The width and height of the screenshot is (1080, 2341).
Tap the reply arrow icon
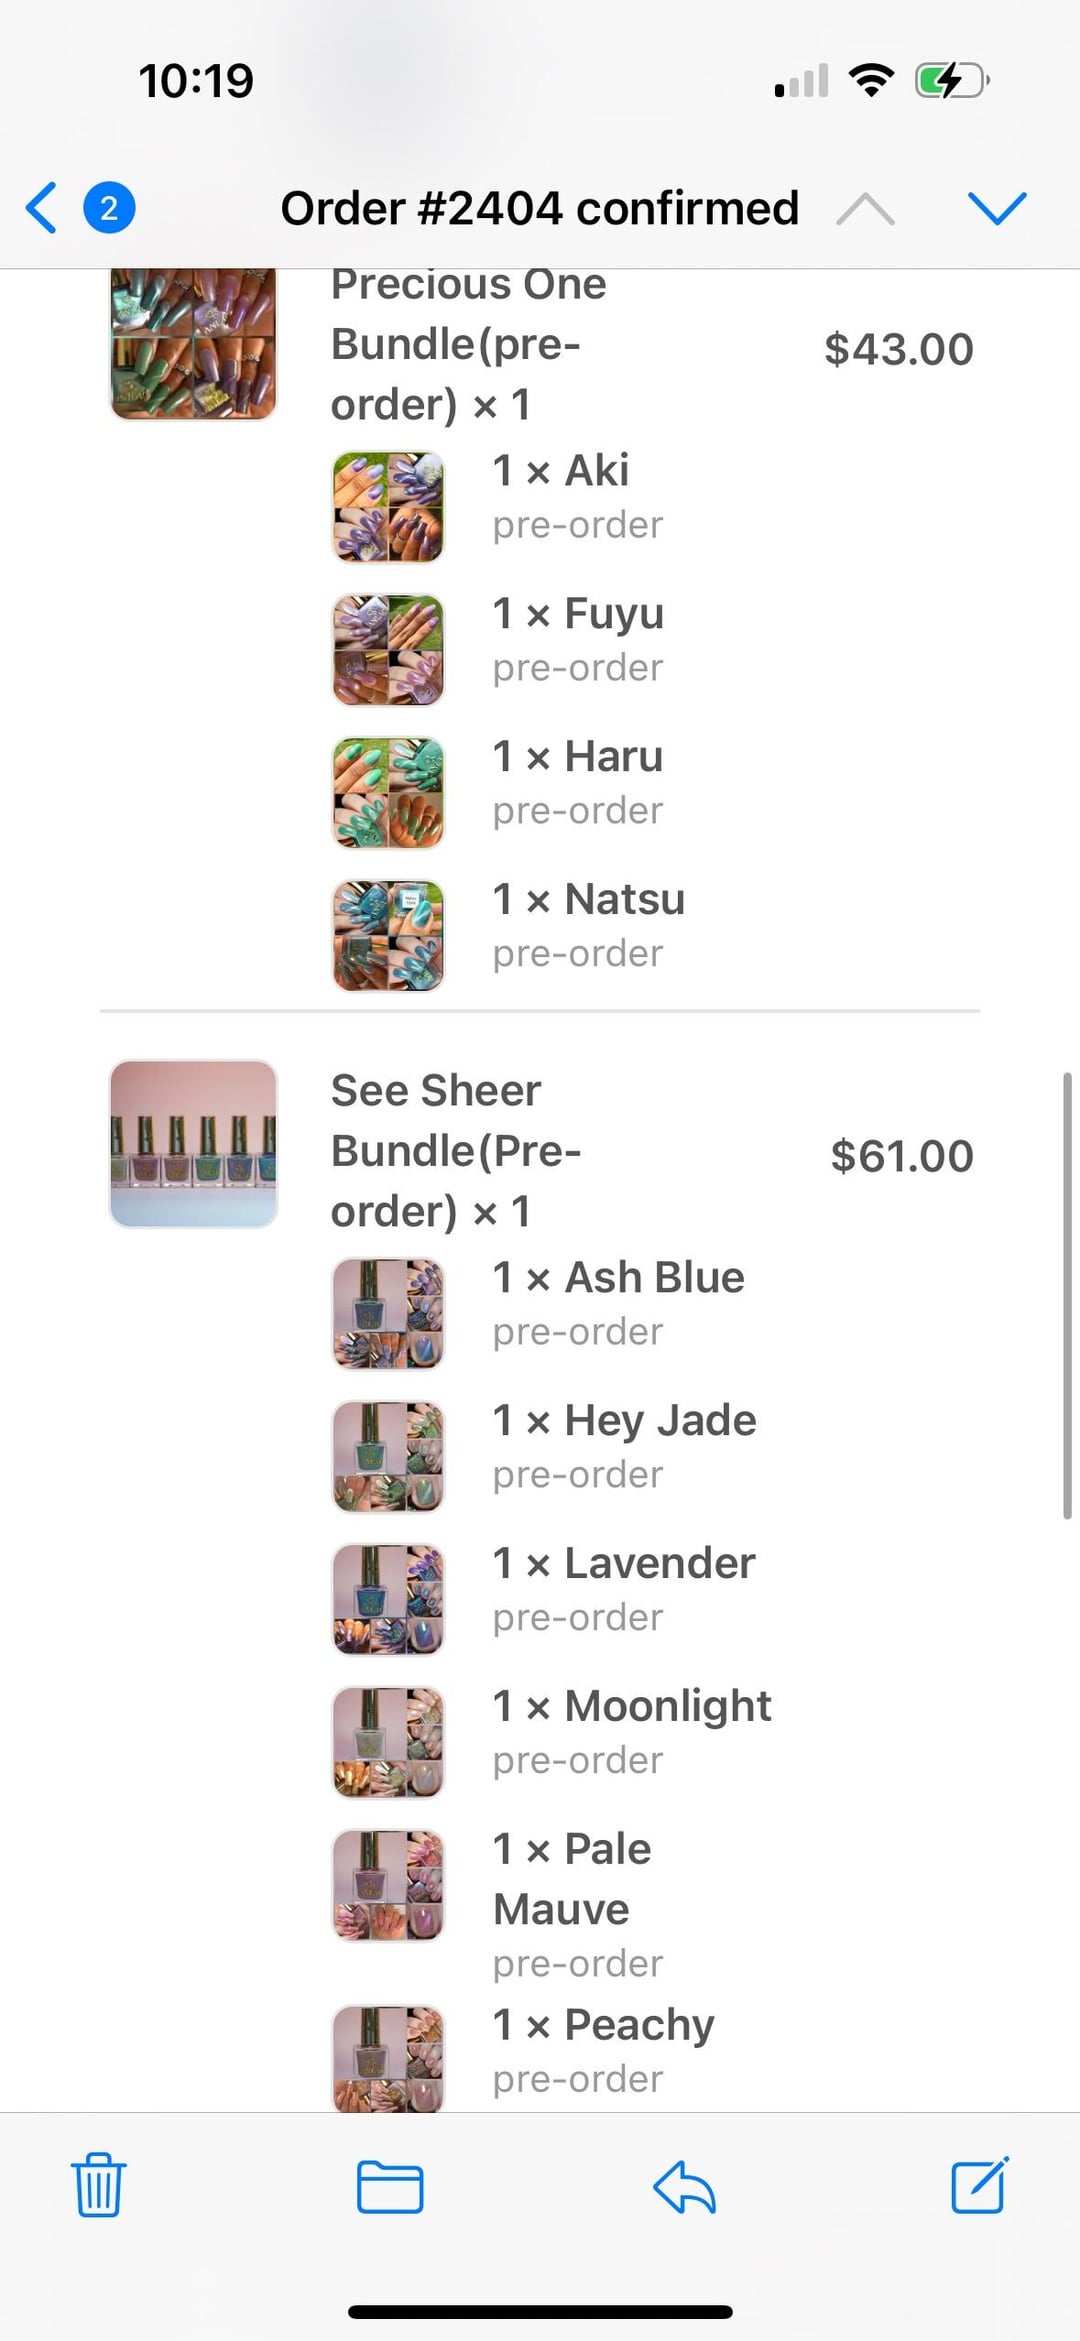pos(684,2186)
